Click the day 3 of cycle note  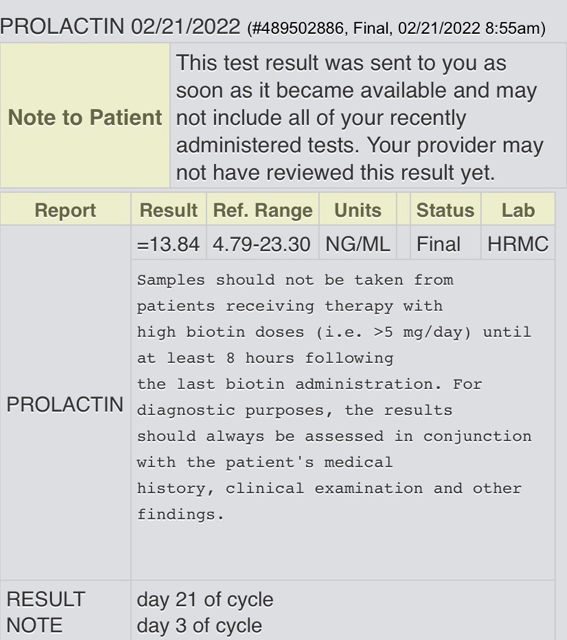199,625
